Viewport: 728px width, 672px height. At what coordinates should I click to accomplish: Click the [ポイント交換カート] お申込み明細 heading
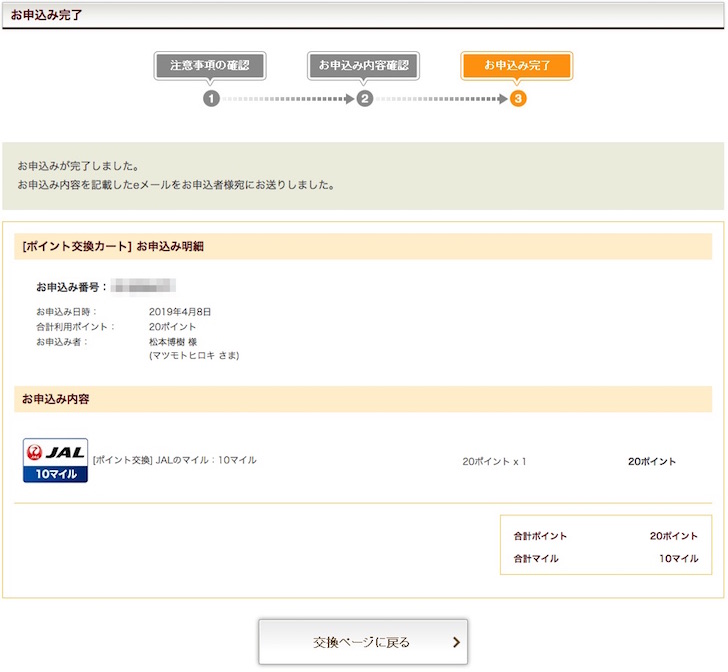tap(113, 246)
